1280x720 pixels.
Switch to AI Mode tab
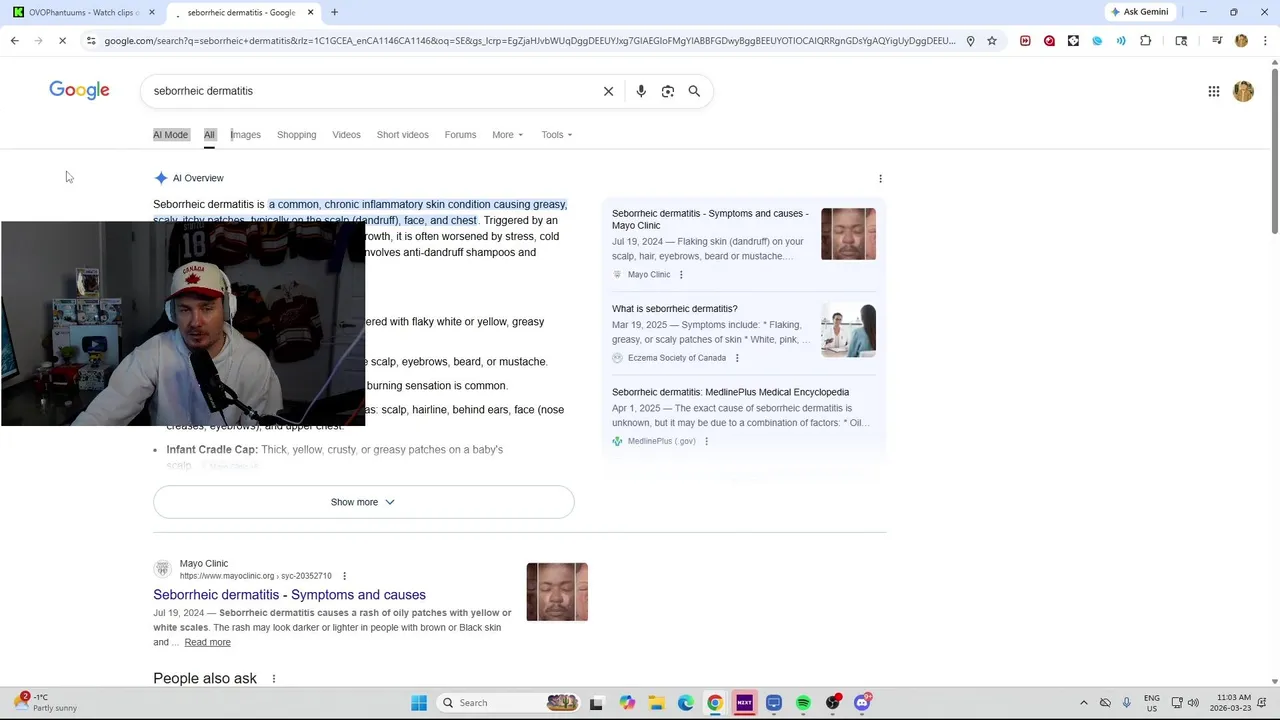(170, 135)
